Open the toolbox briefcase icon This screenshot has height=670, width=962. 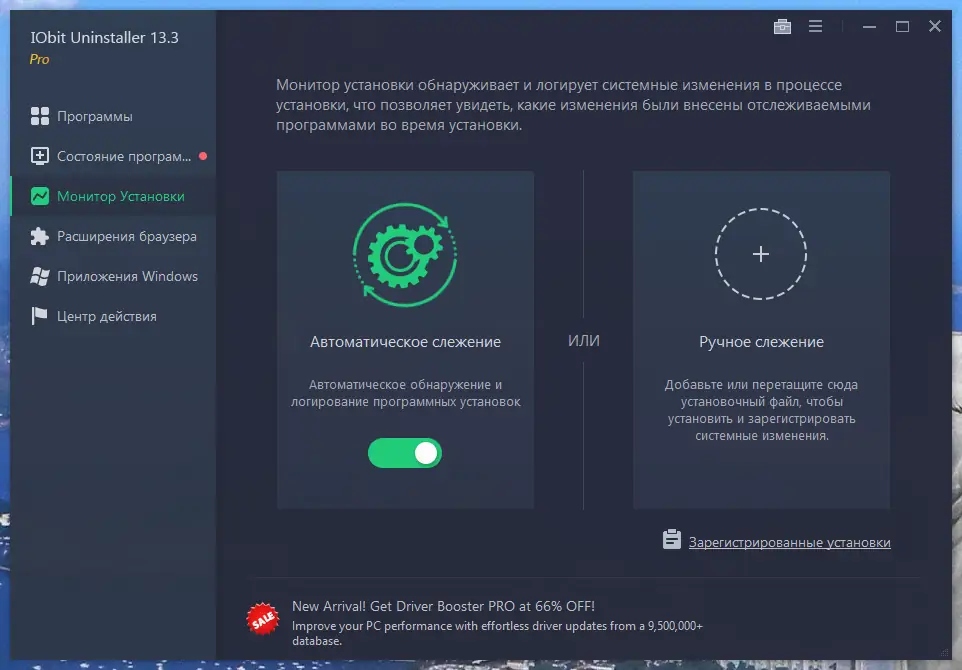782,26
